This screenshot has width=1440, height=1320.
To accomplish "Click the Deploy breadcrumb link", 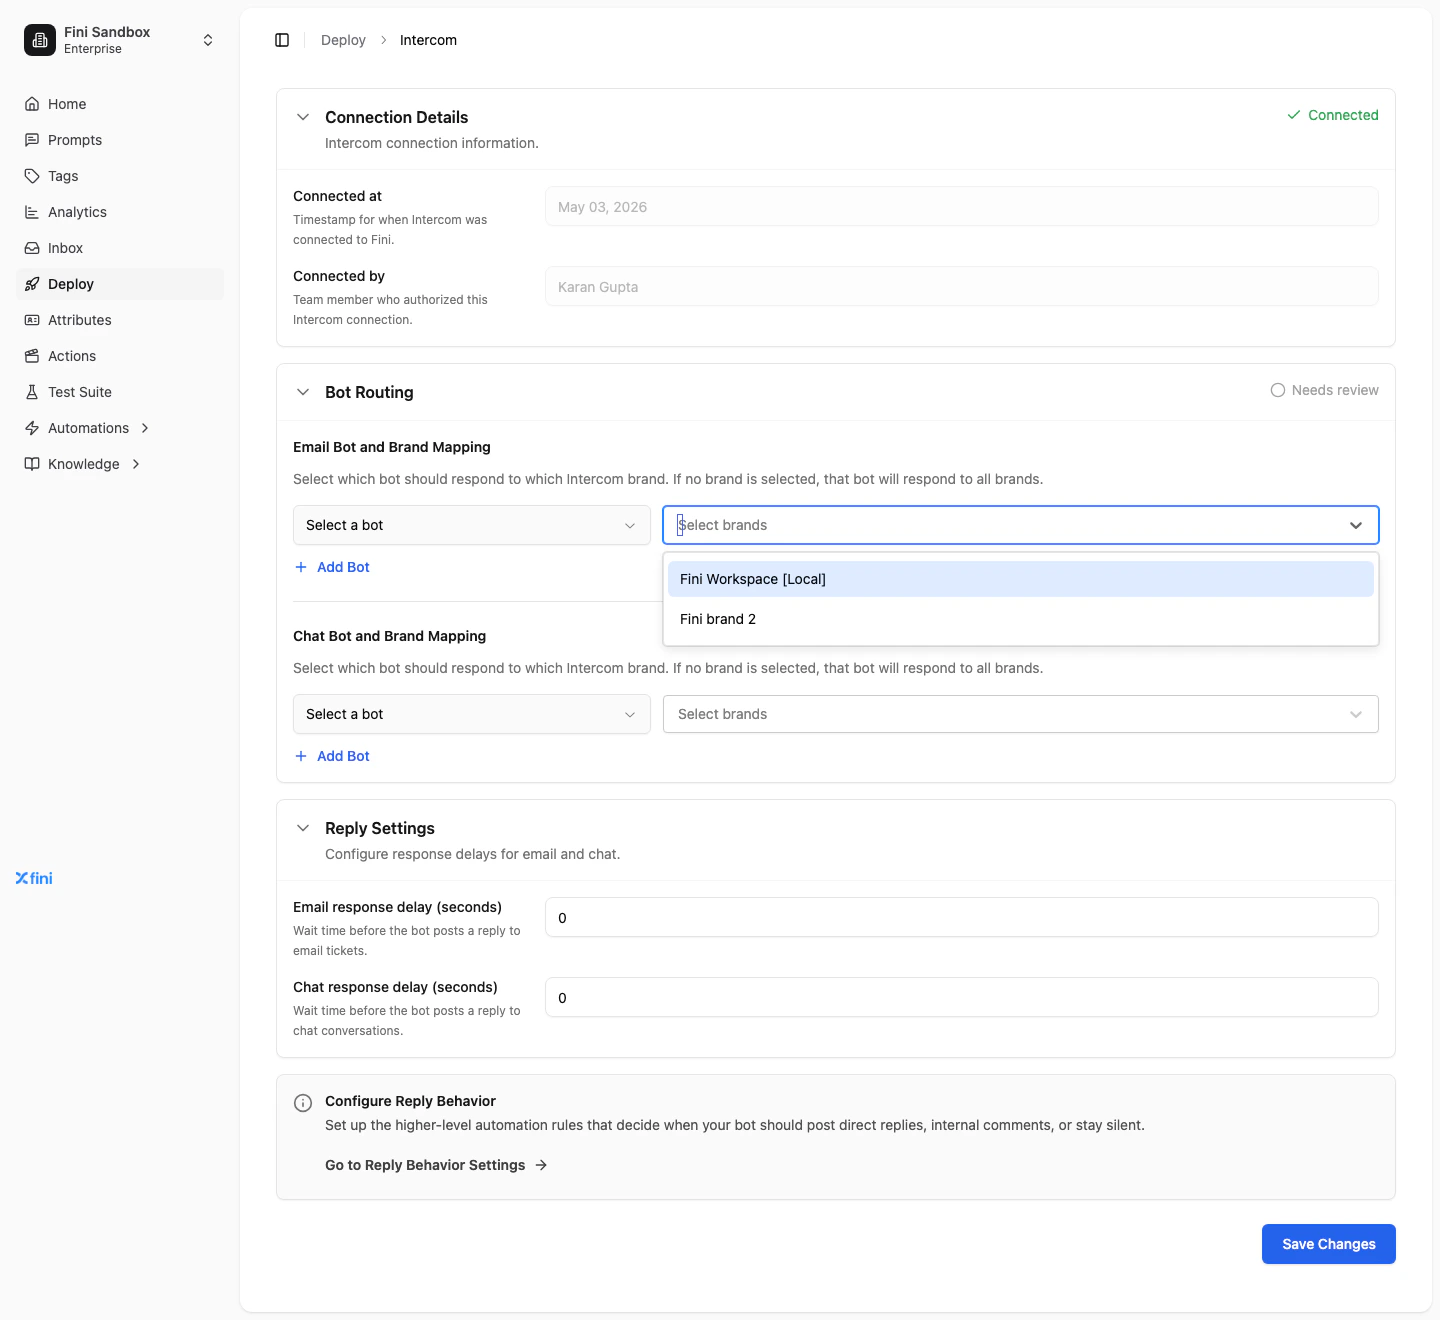I will [x=343, y=40].
